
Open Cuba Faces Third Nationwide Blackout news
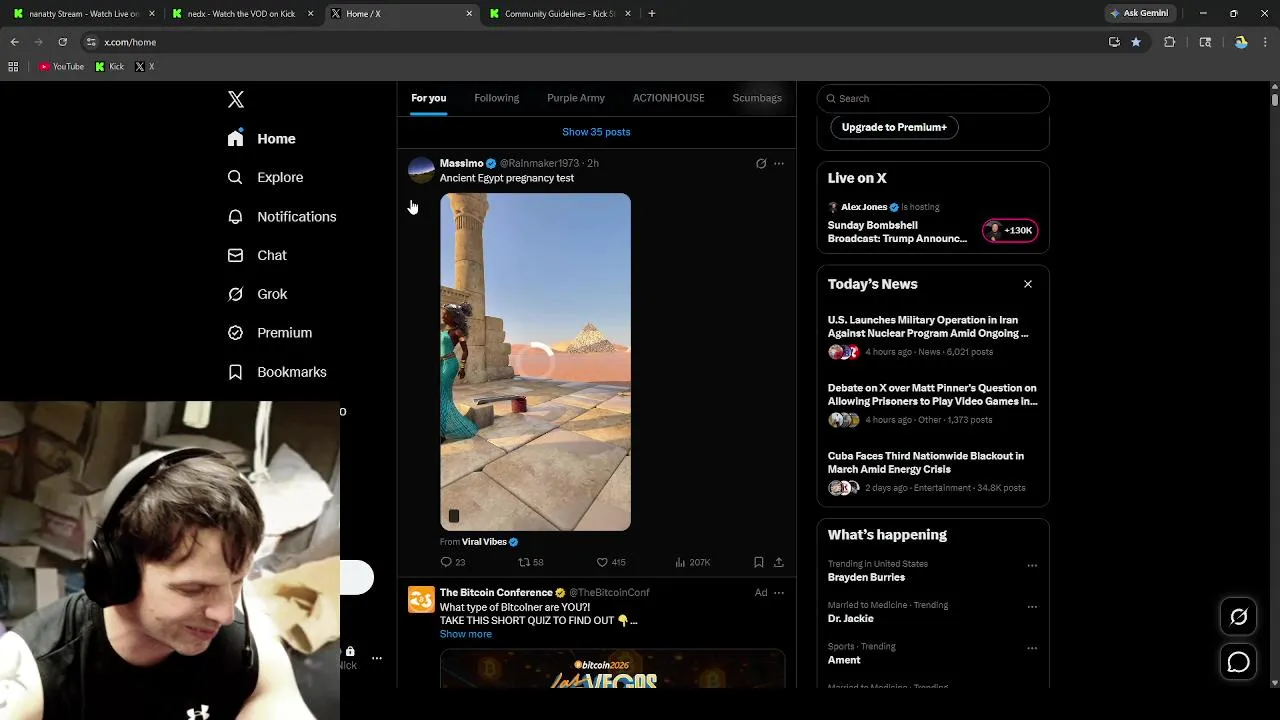[x=926, y=463]
